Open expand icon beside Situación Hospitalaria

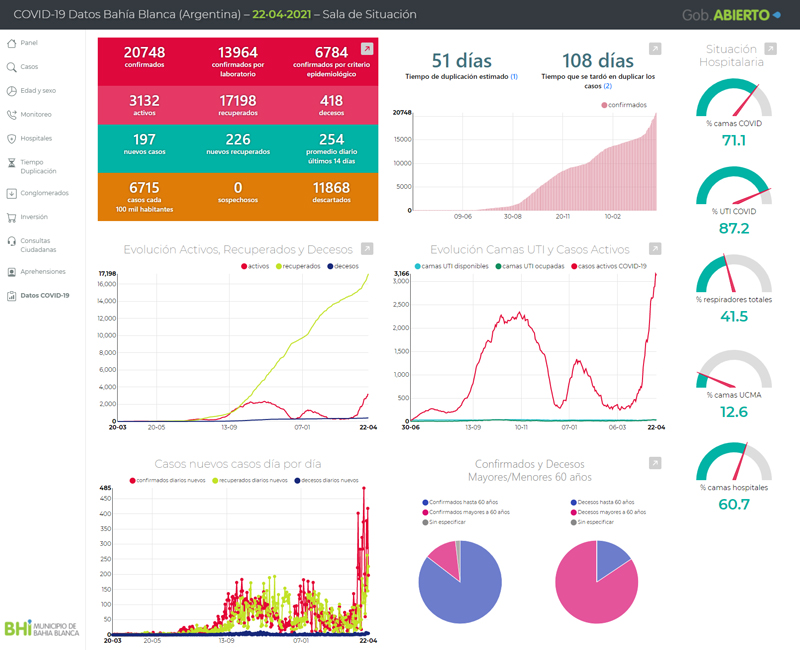pyautogui.click(x=770, y=49)
